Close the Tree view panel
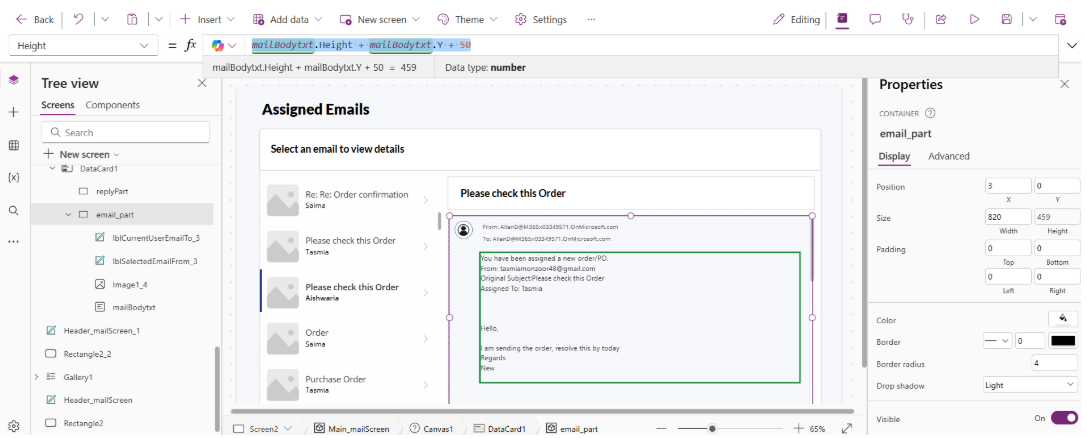Image resolution: width=1087 pixels, height=438 pixels. 202,83
